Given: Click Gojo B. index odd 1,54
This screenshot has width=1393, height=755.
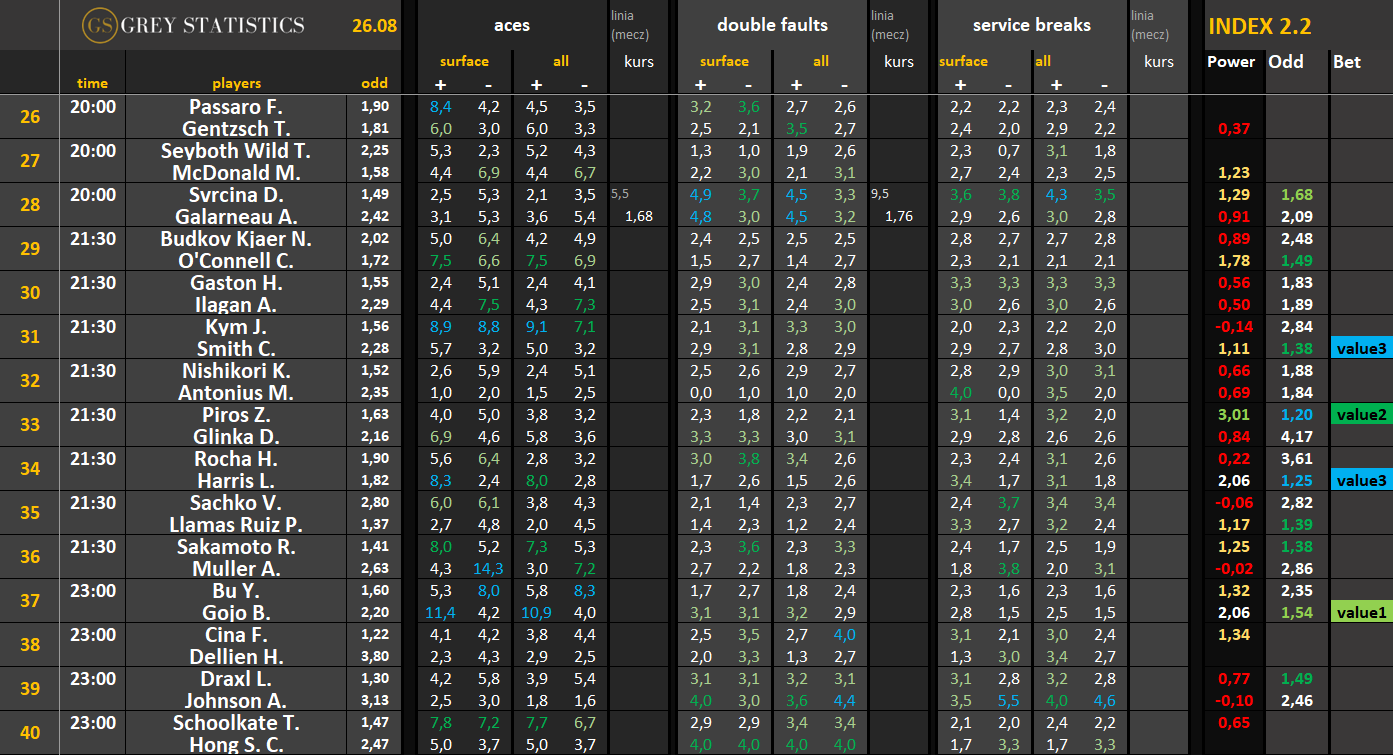Looking at the screenshot, I should [1297, 612].
